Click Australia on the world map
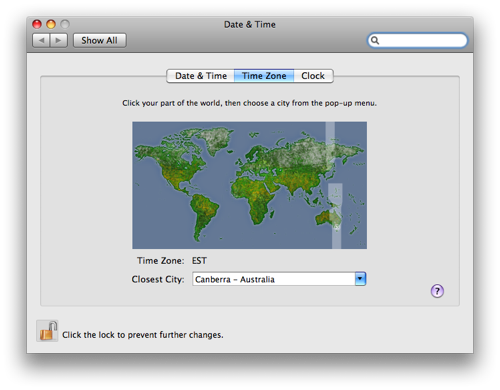 click(328, 218)
